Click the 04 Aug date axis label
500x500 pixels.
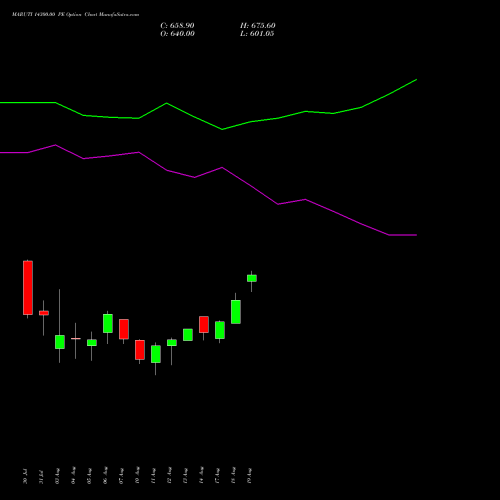tap(74, 476)
